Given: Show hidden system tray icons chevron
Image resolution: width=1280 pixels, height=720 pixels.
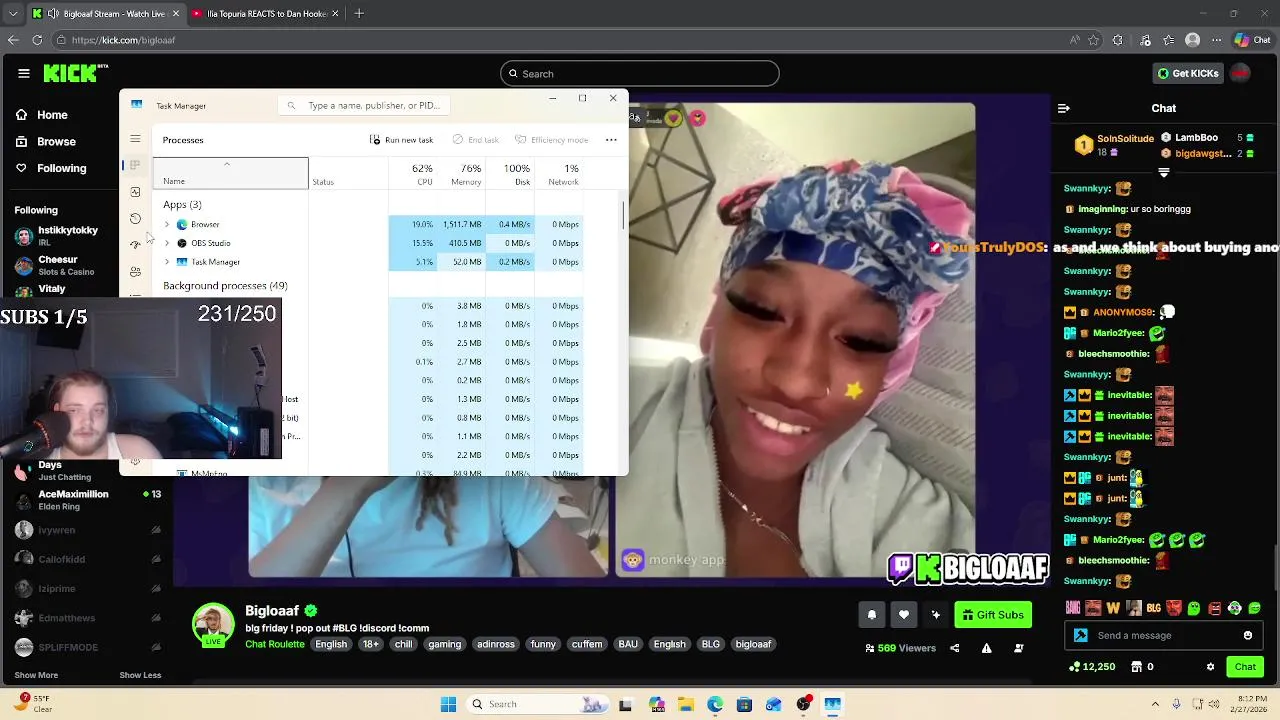Looking at the screenshot, I should [x=1155, y=704].
